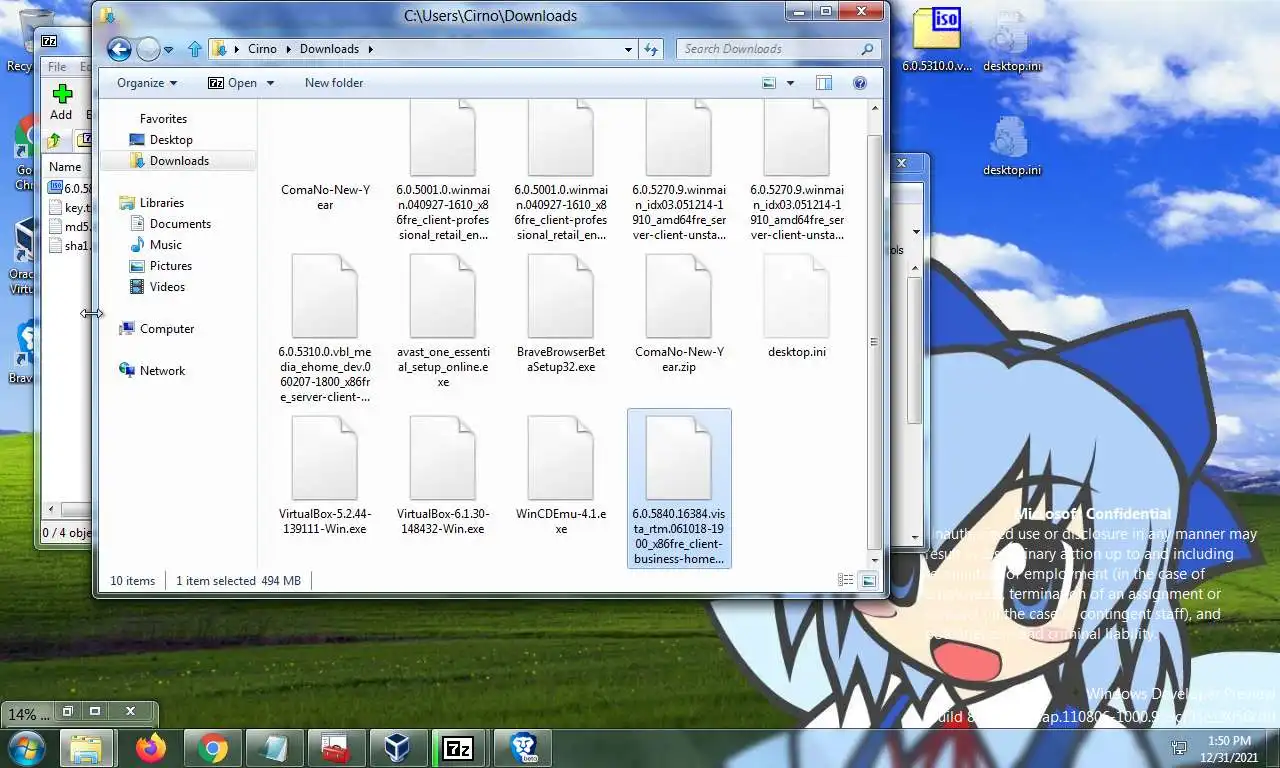
Task: Open the red toolbox taskbar icon
Action: (335, 748)
